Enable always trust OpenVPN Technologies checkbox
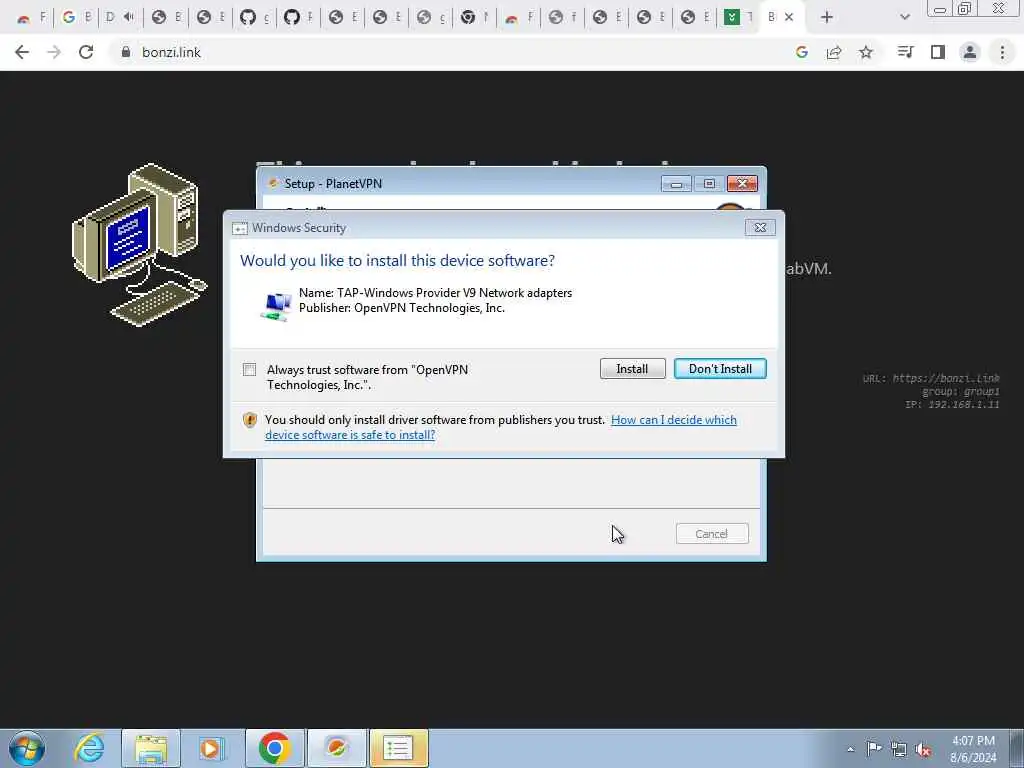 [249, 370]
